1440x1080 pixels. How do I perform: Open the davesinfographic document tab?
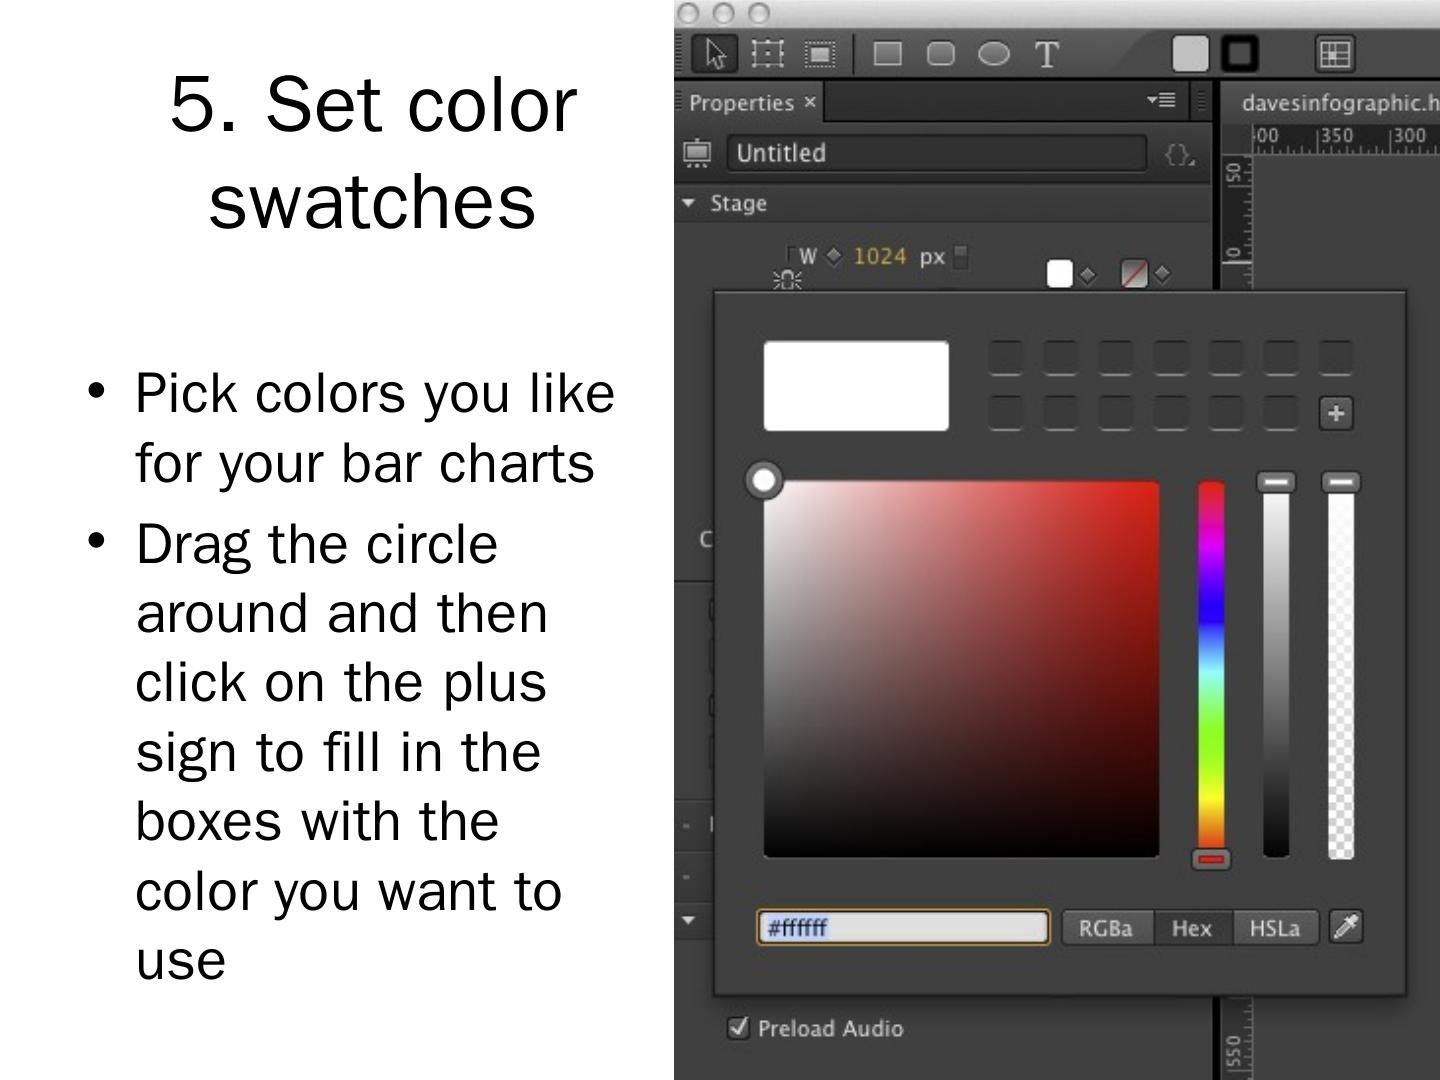(x=1338, y=103)
